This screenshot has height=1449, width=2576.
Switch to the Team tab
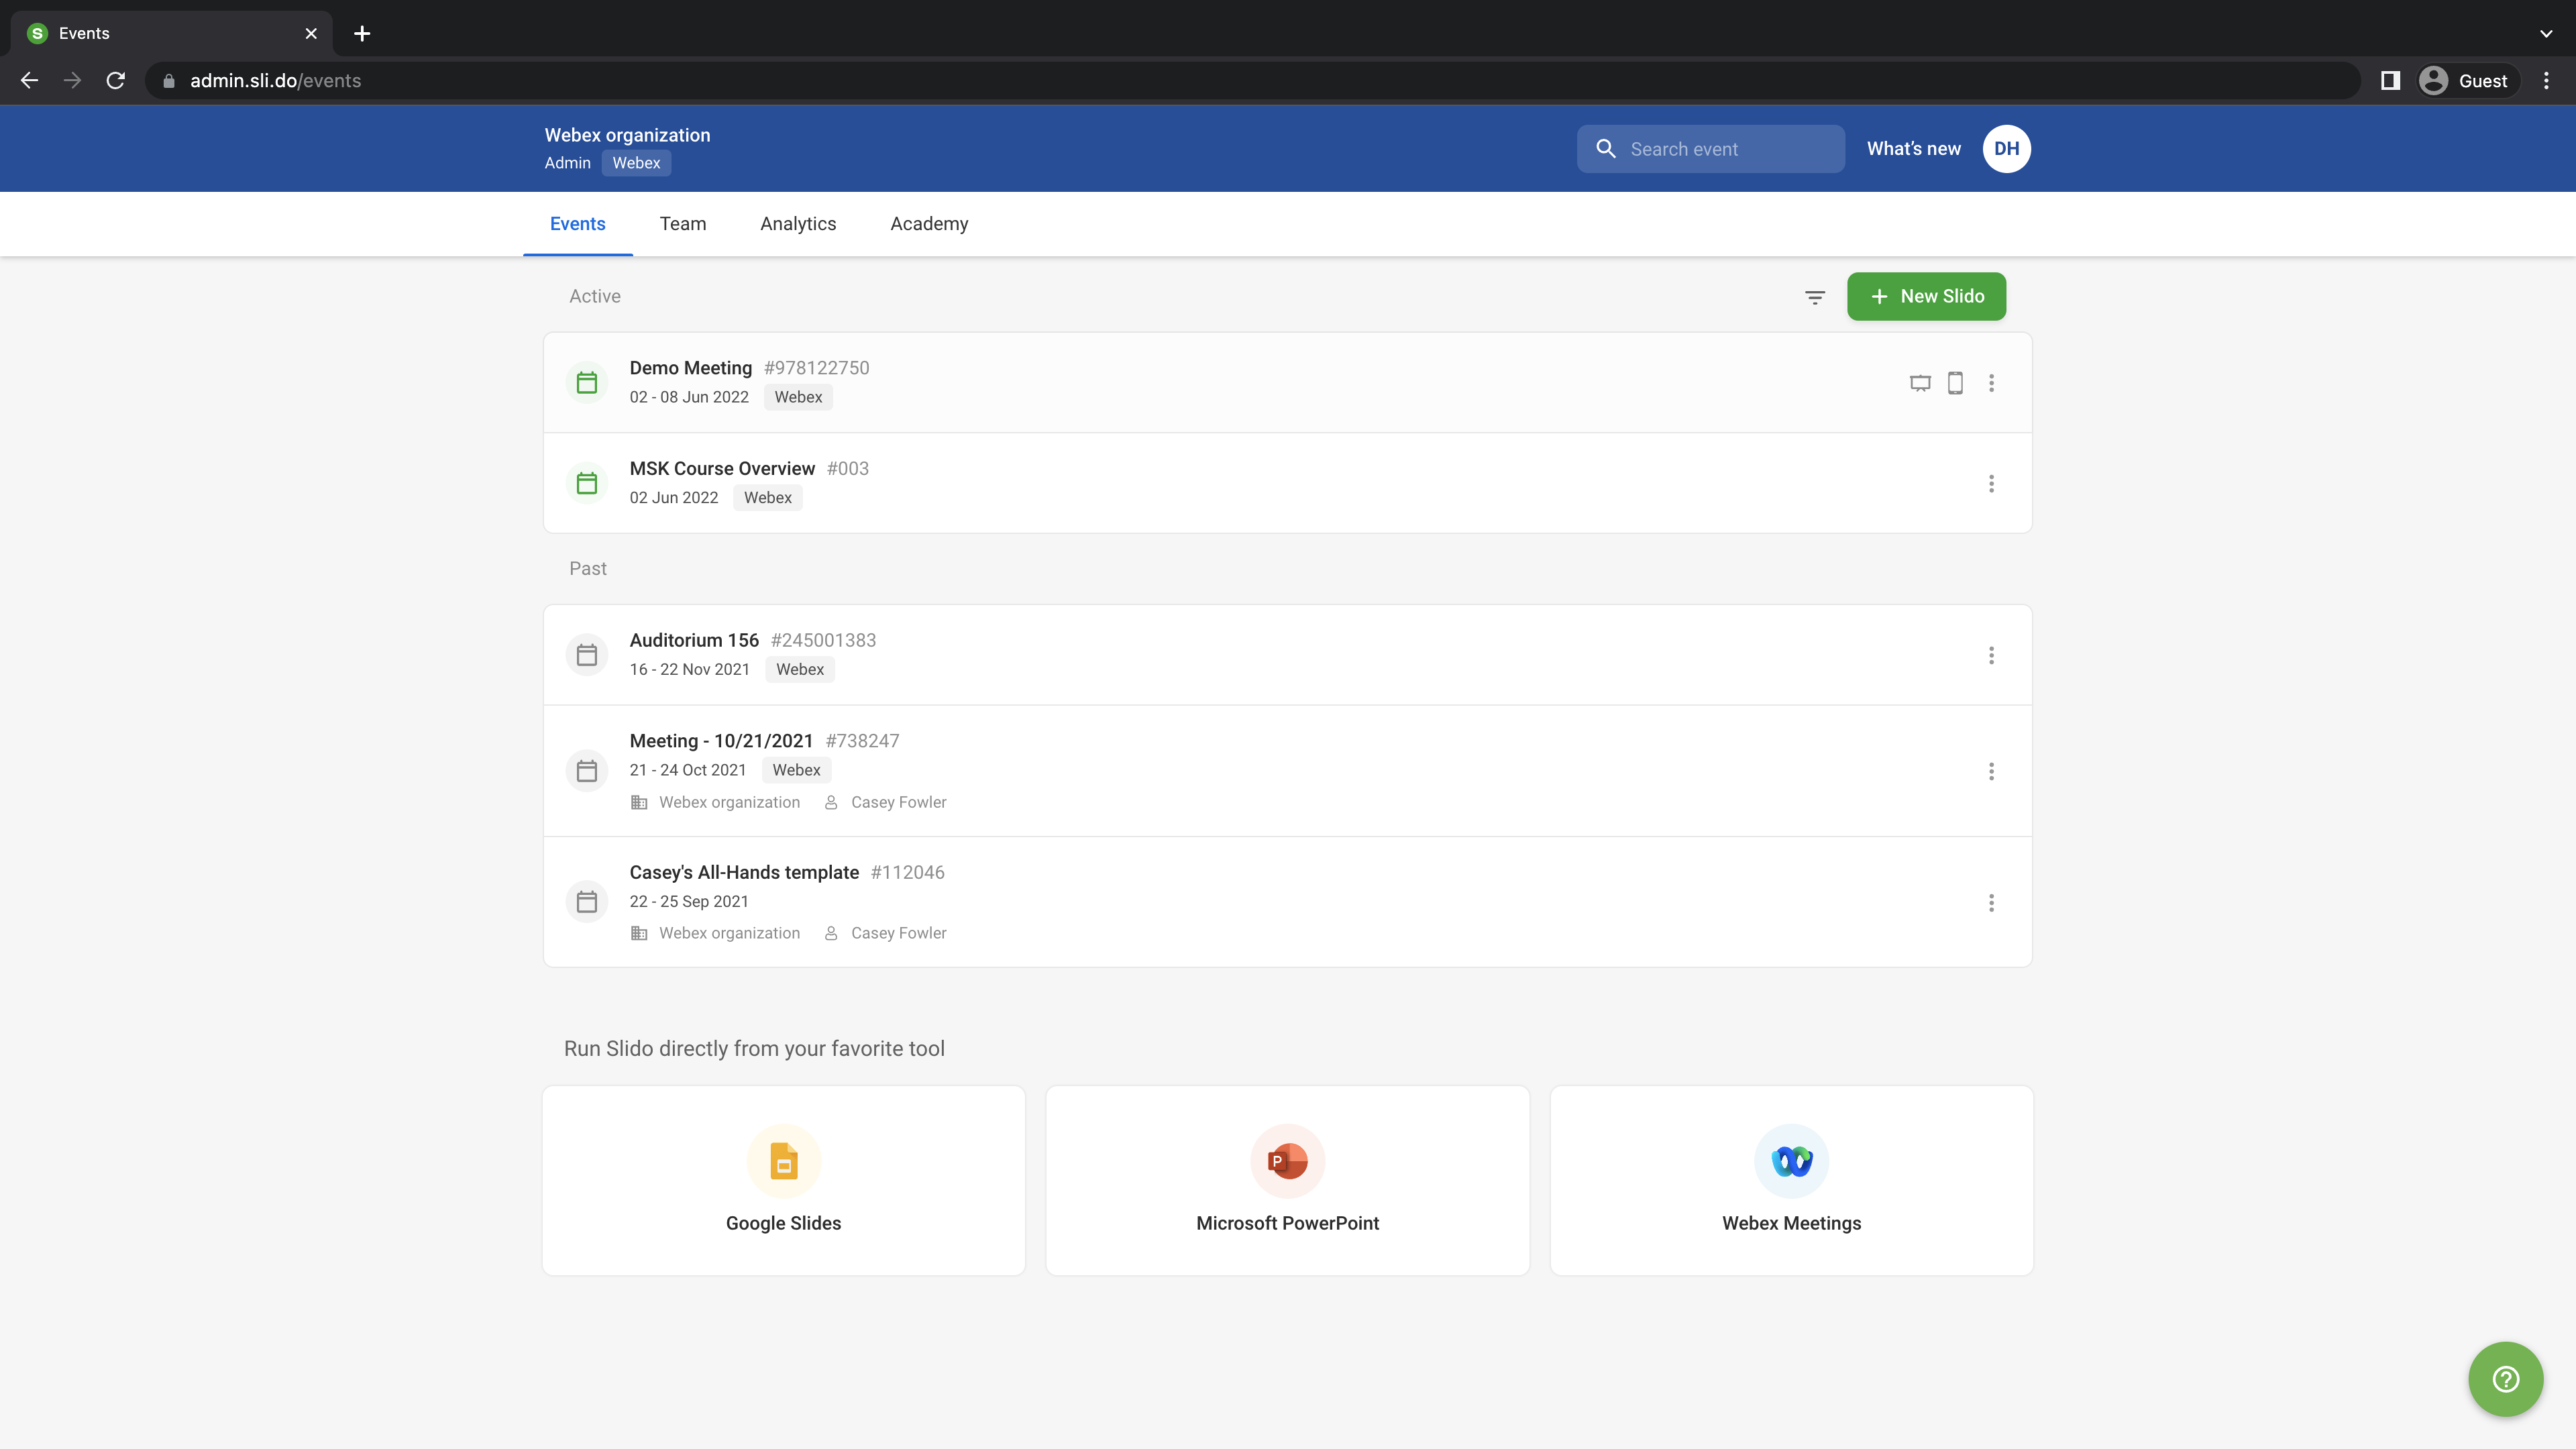[x=683, y=224]
